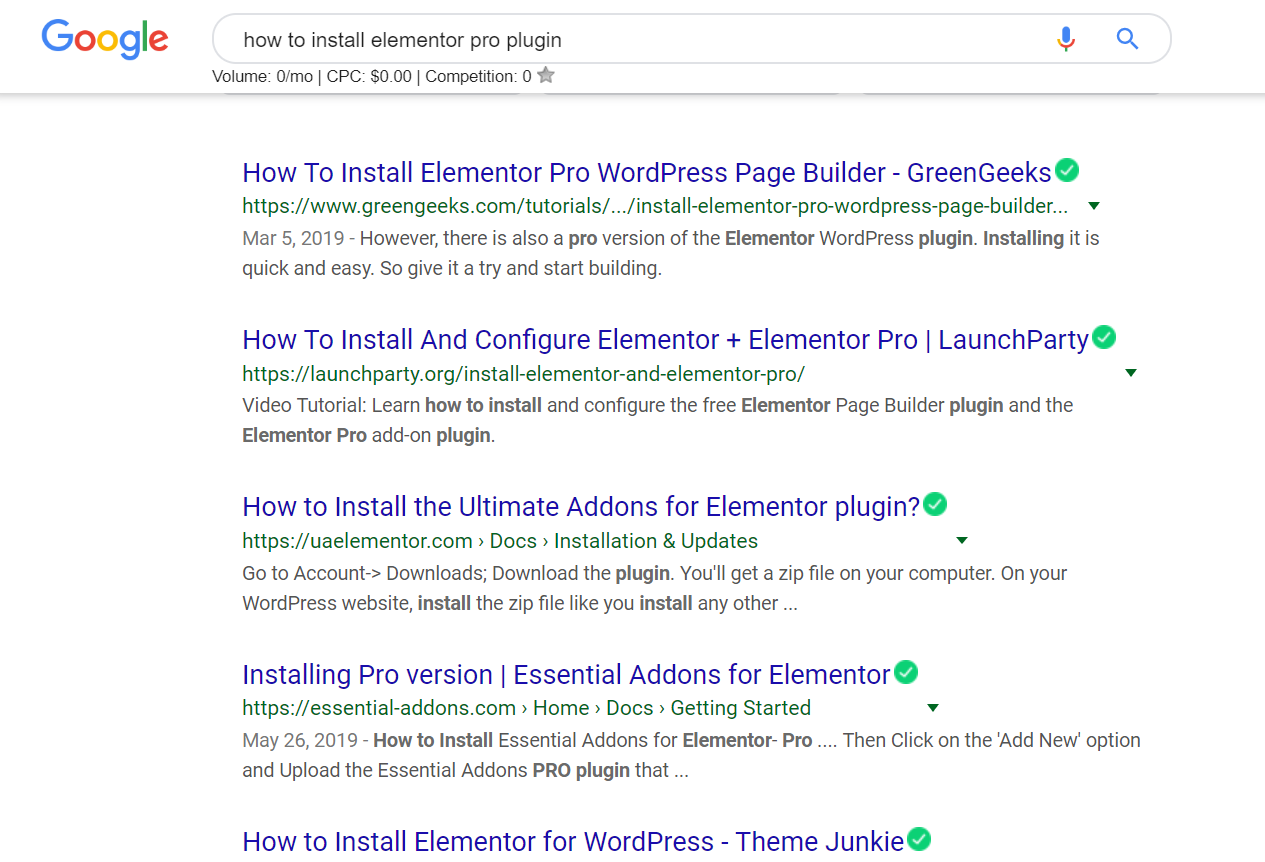
Task: Click the 'May 26, 2019' snippet date
Action: click(300, 741)
